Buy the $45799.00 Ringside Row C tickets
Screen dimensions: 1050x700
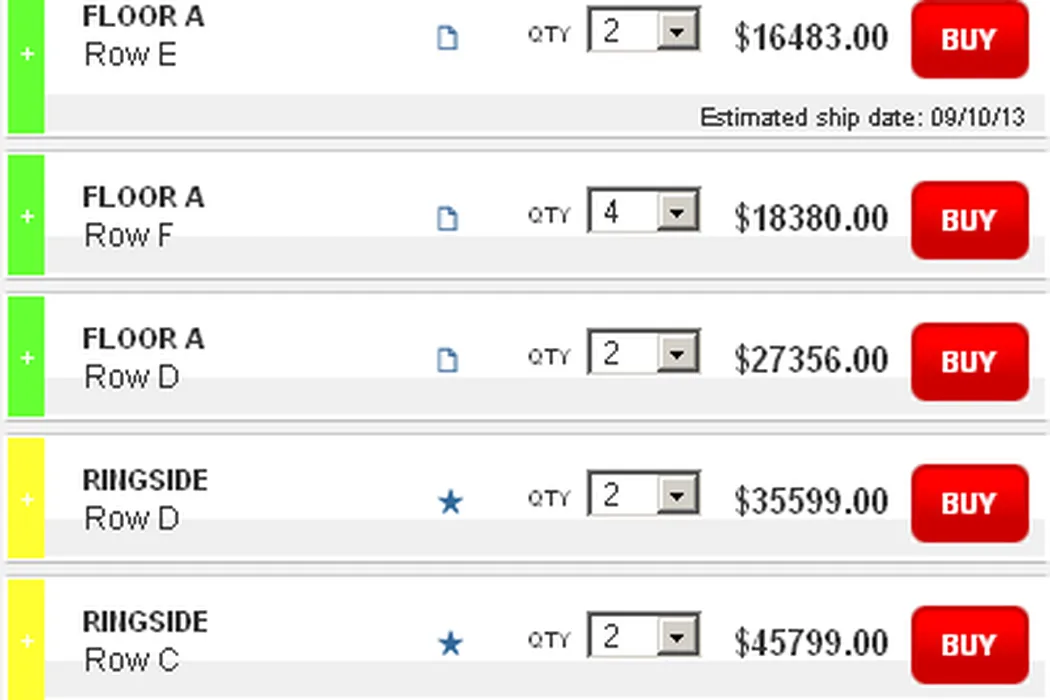969,645
